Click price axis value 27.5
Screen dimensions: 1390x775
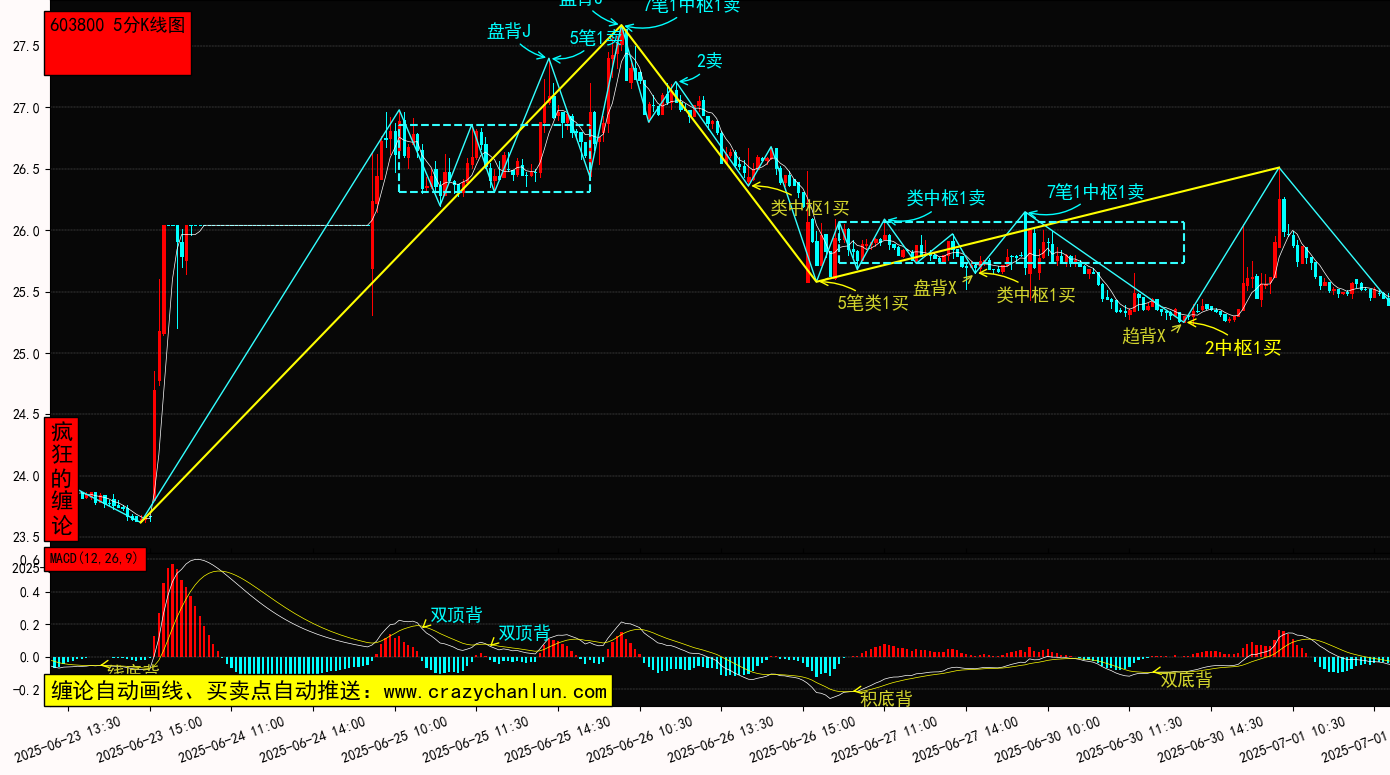(26, 46)
